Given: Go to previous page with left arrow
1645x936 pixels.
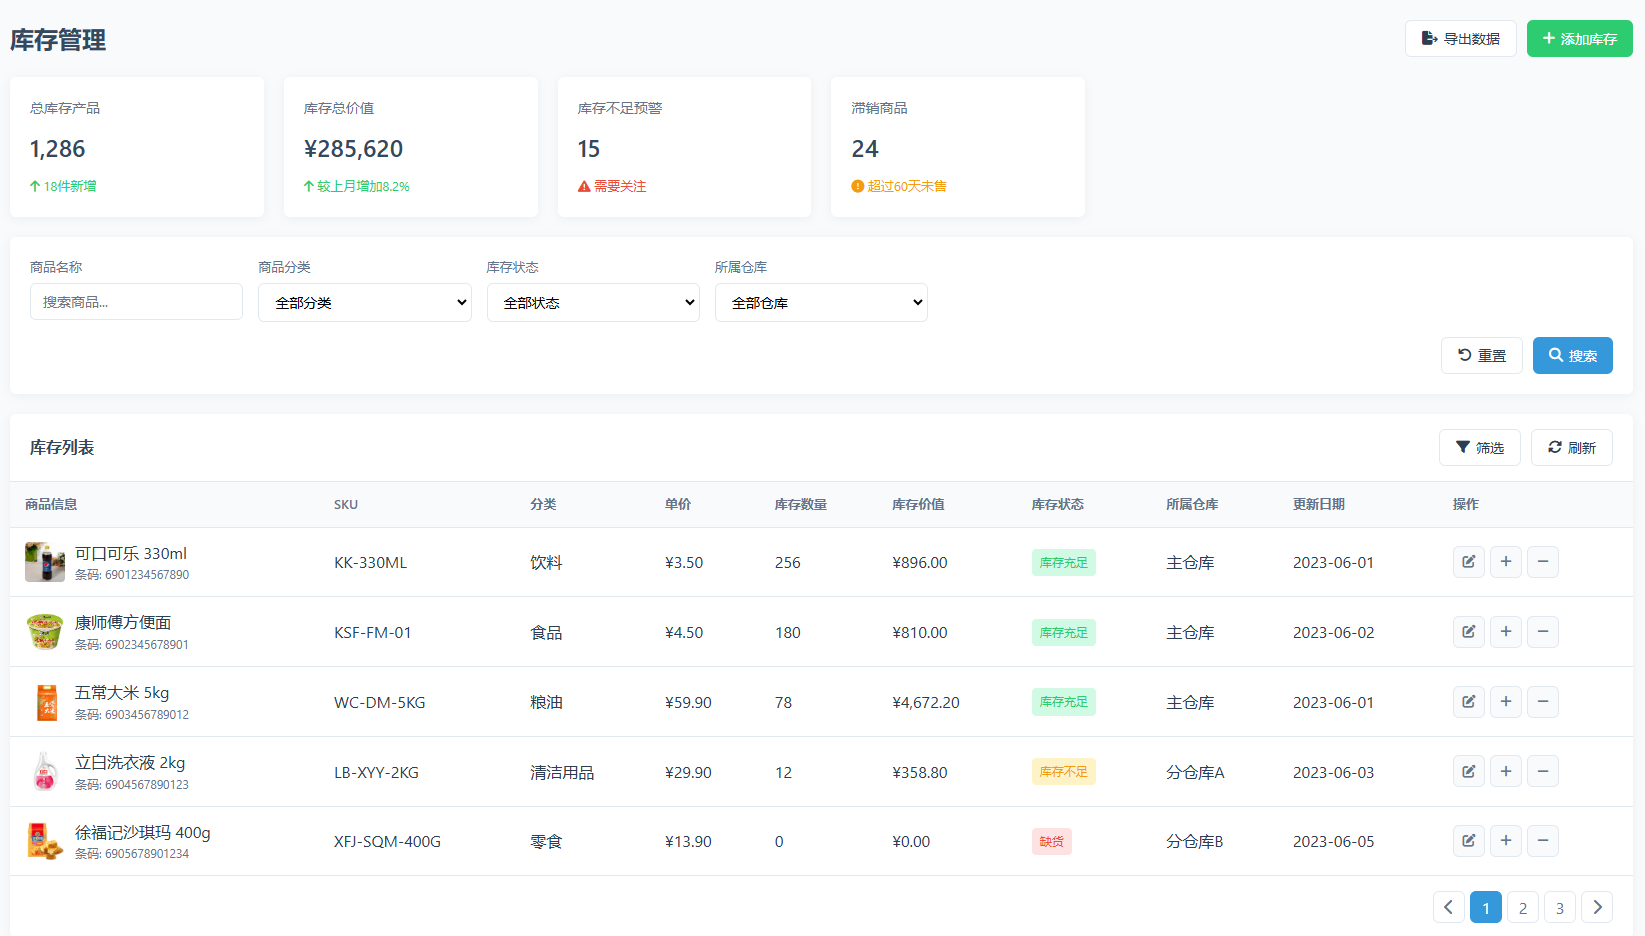Looking at the screenshot, I should point(1448,907).
